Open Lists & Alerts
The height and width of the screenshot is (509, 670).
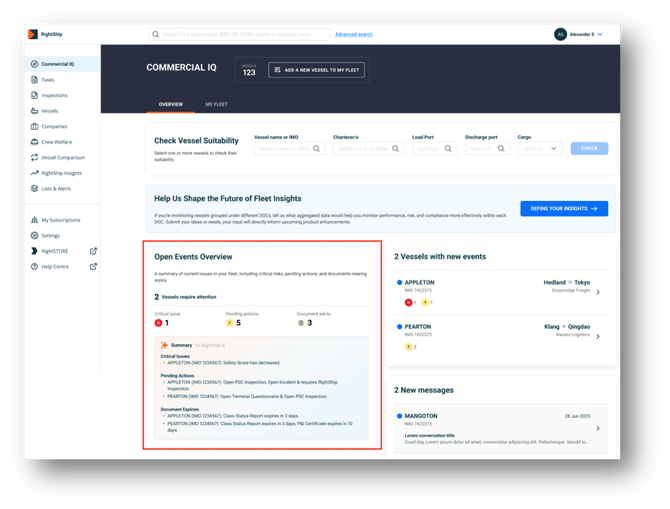56,188
